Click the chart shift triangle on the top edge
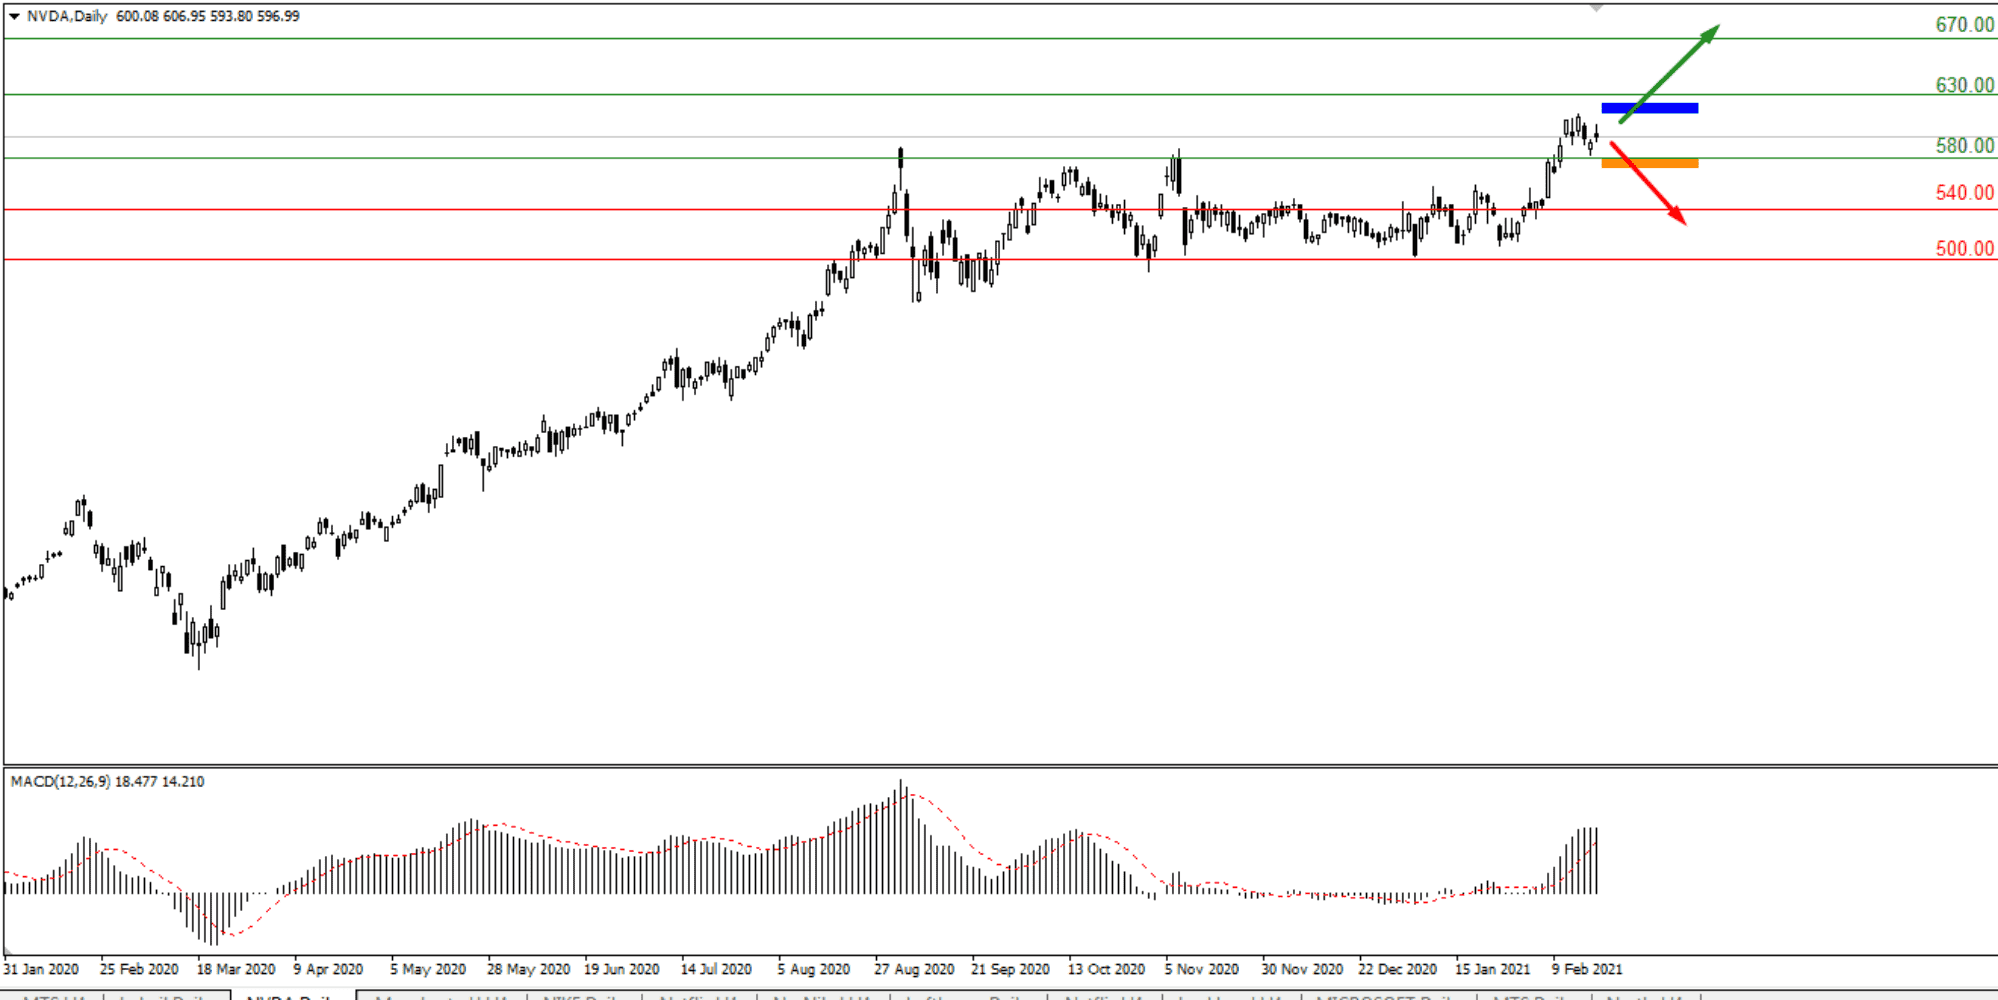 tap(1596, 8)
